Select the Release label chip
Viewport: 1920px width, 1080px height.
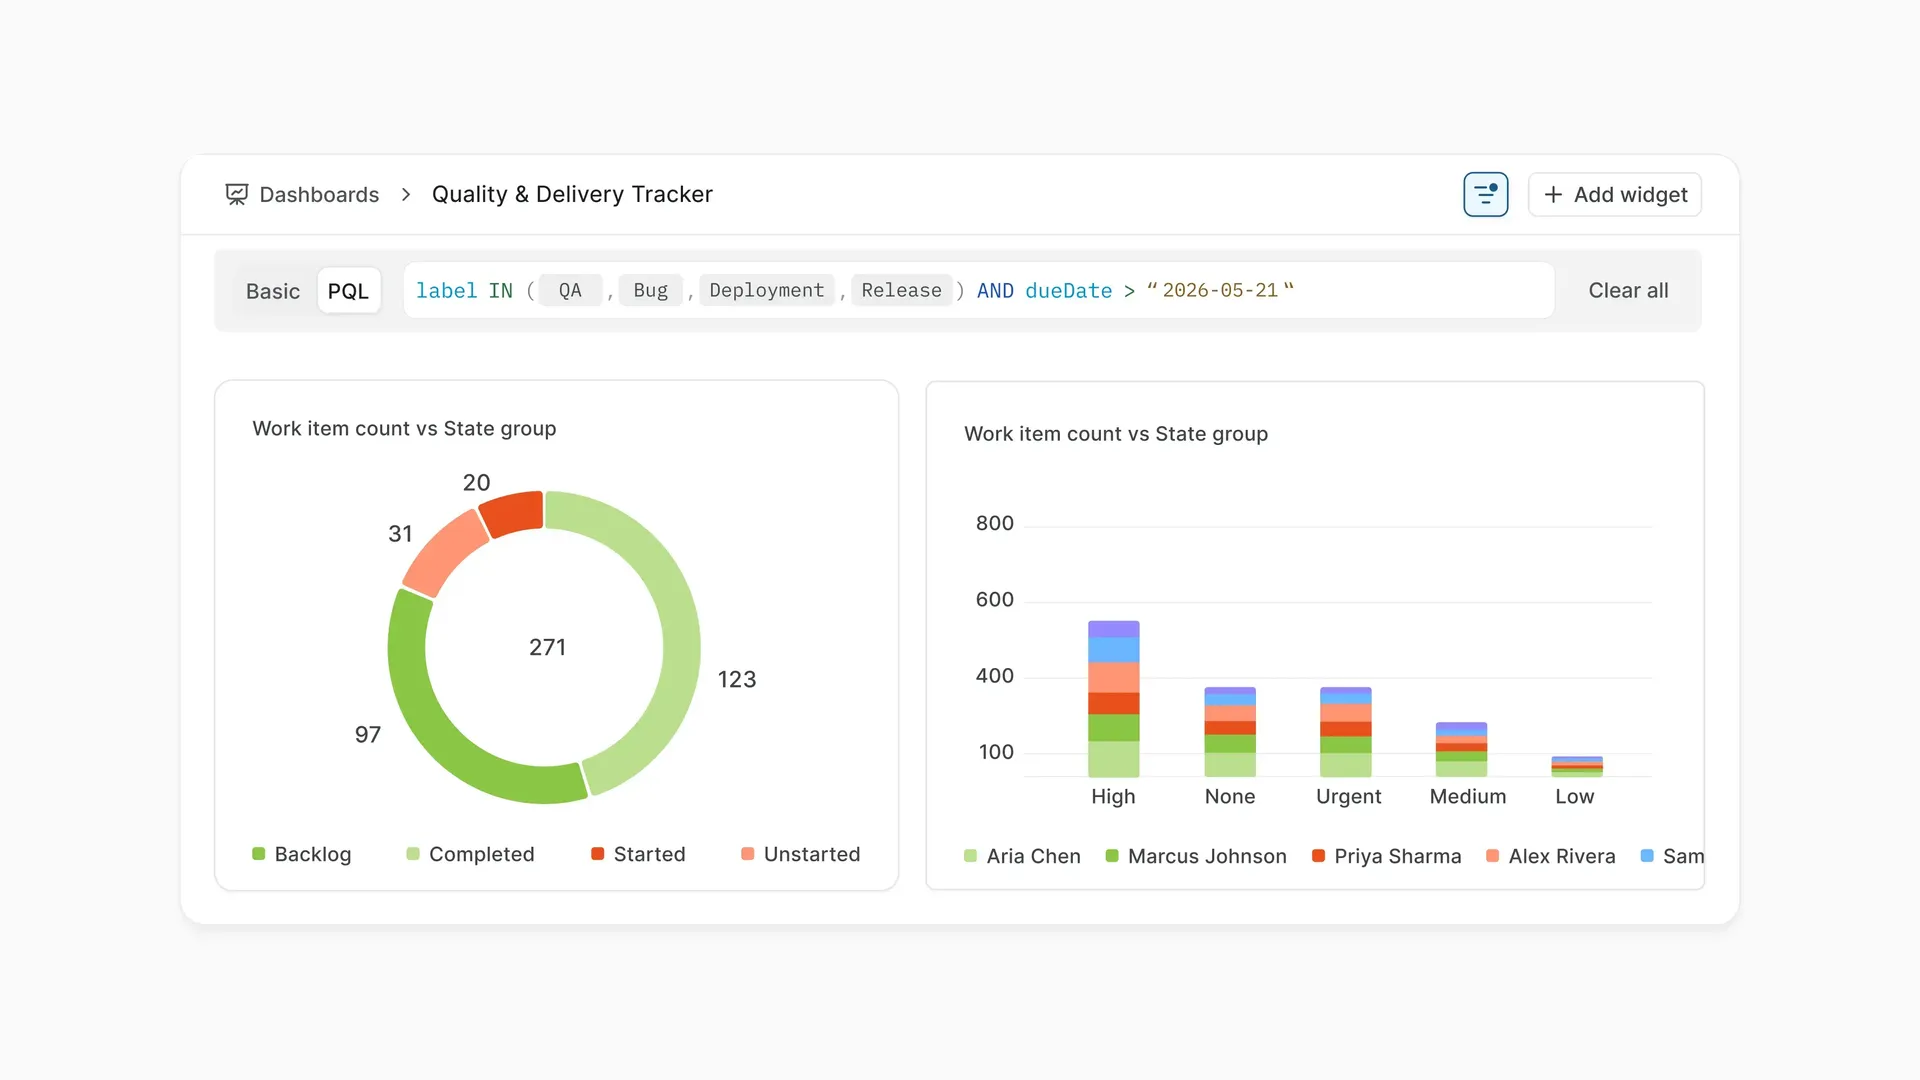click(901, 290)
